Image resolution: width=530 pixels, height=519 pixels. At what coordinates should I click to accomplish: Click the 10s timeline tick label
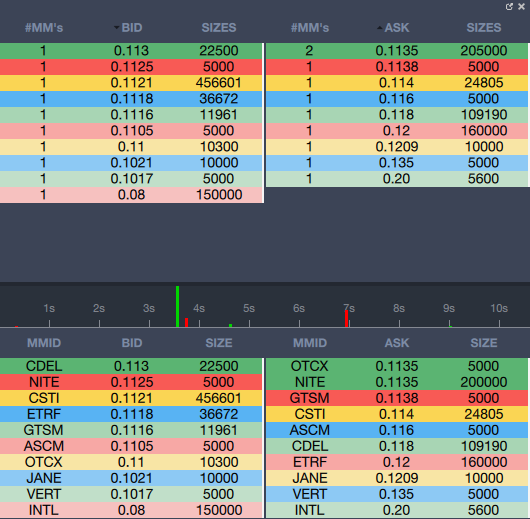click(x=499, y=308)
